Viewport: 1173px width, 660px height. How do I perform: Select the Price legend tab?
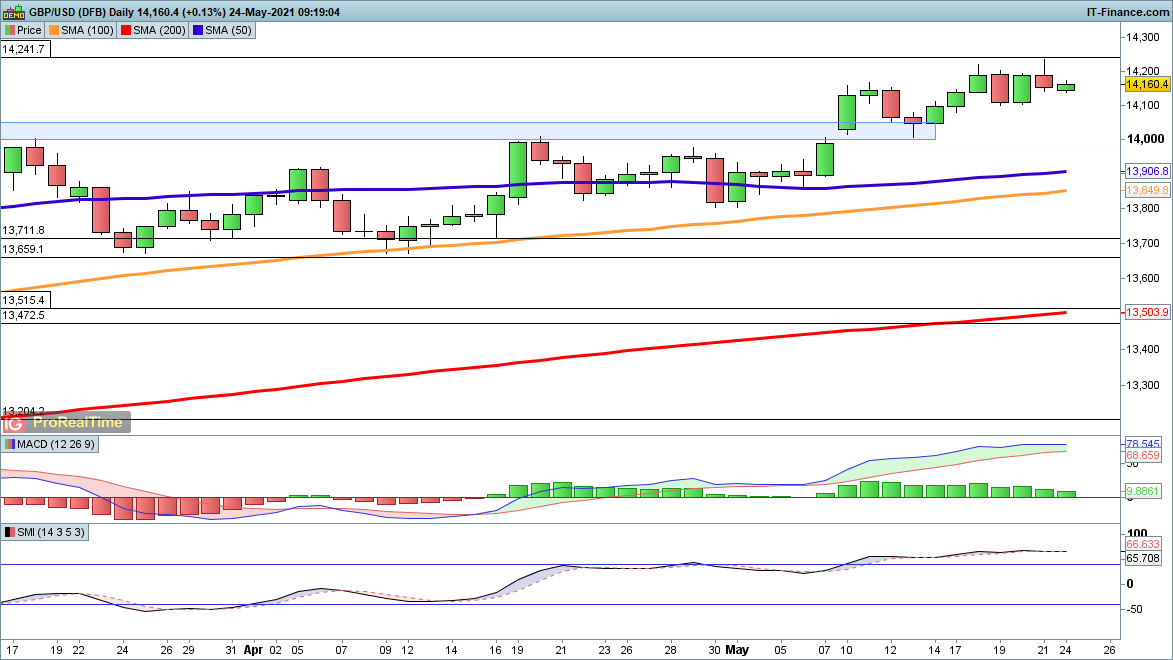tap(23, 30)
